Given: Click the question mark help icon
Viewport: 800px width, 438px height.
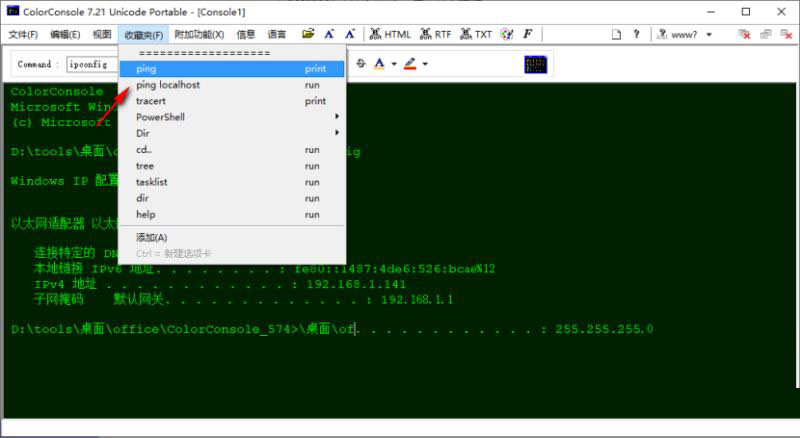Looking at the screenshot, I should tap(636, 34).
